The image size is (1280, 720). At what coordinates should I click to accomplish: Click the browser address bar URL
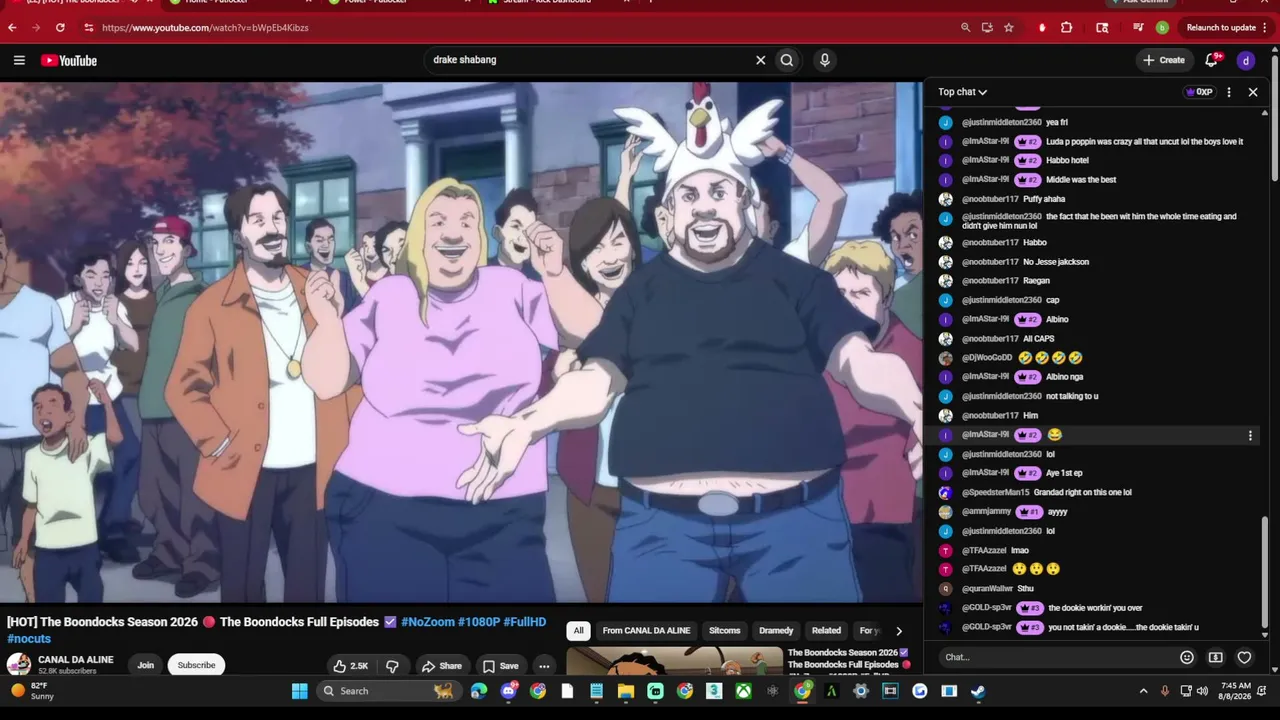[205, 28]
